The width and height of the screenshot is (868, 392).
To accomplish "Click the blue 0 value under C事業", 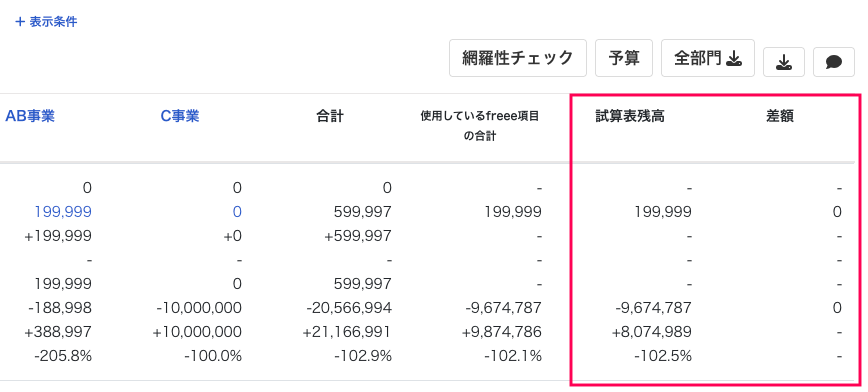I will [x=237, y=212].
